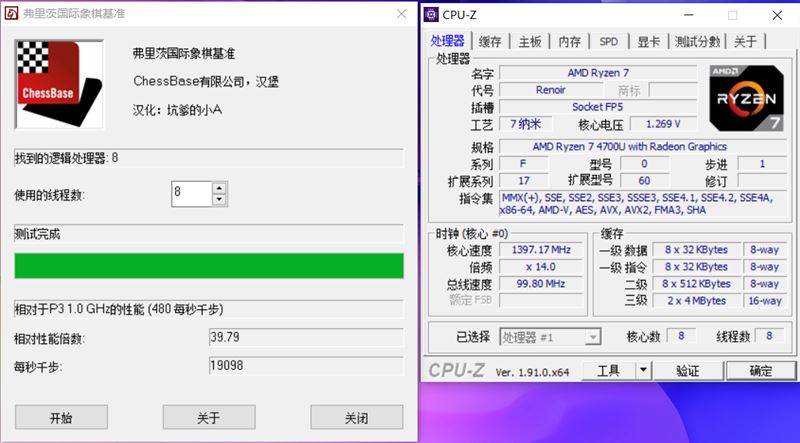
Task: Open the 关于 tab in CPU-Z
Action: [x=745, y=41]
